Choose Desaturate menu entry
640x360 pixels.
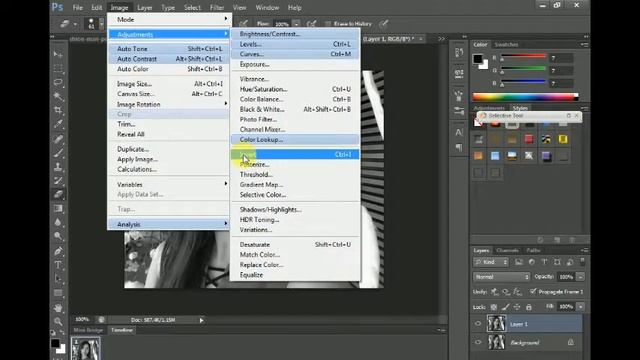(295, 244)
